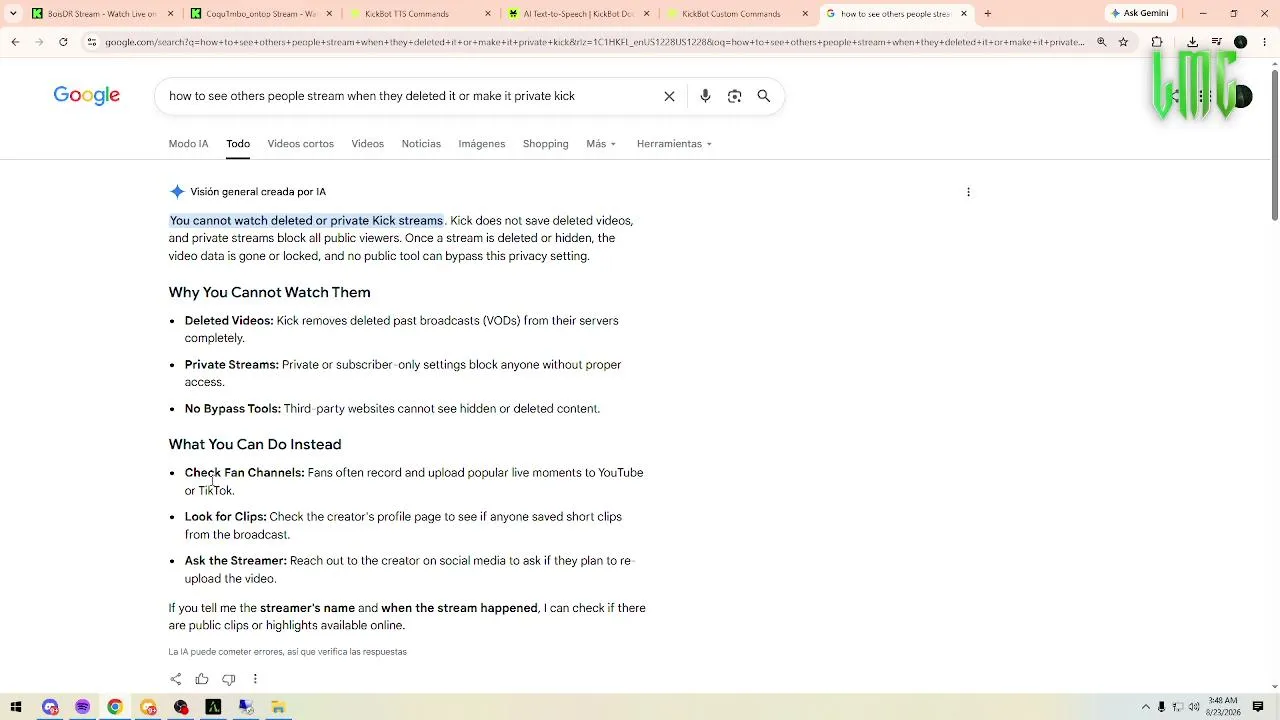Open the Videos cortos tab
1280x720 pixels.
coord(300,144)
